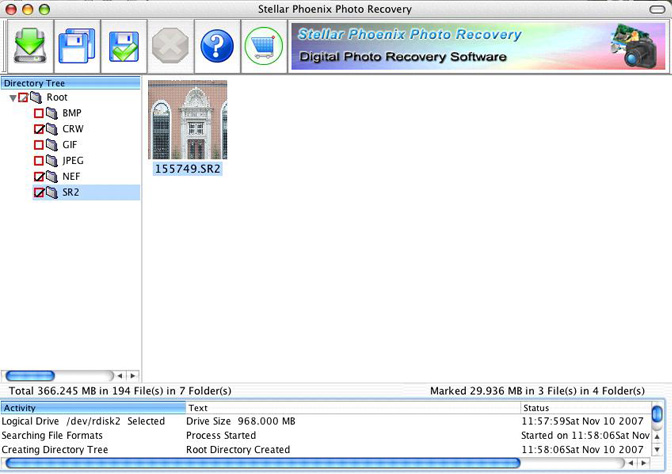Select the BMP folder label
The image size is (672, 474).
(x=72, y=113)
